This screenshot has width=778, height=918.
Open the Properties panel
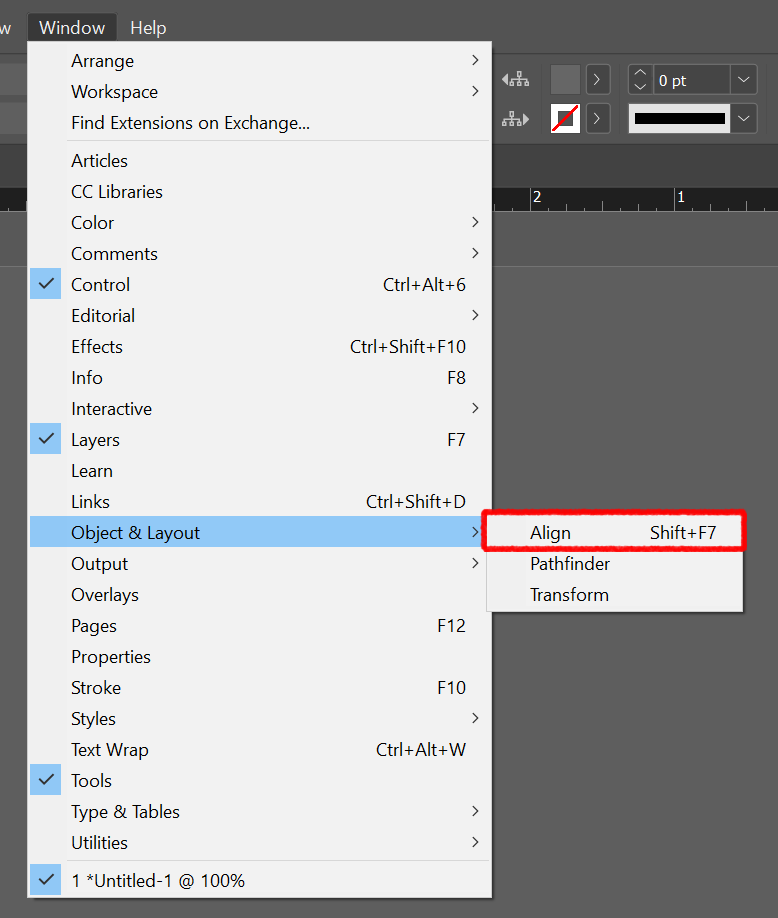pyautogui.click(x=261, y=657)
